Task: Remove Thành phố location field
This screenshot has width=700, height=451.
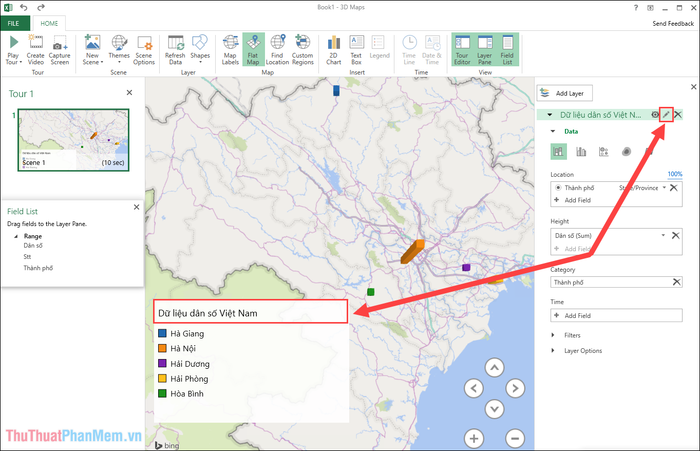Action: (674, 188)
